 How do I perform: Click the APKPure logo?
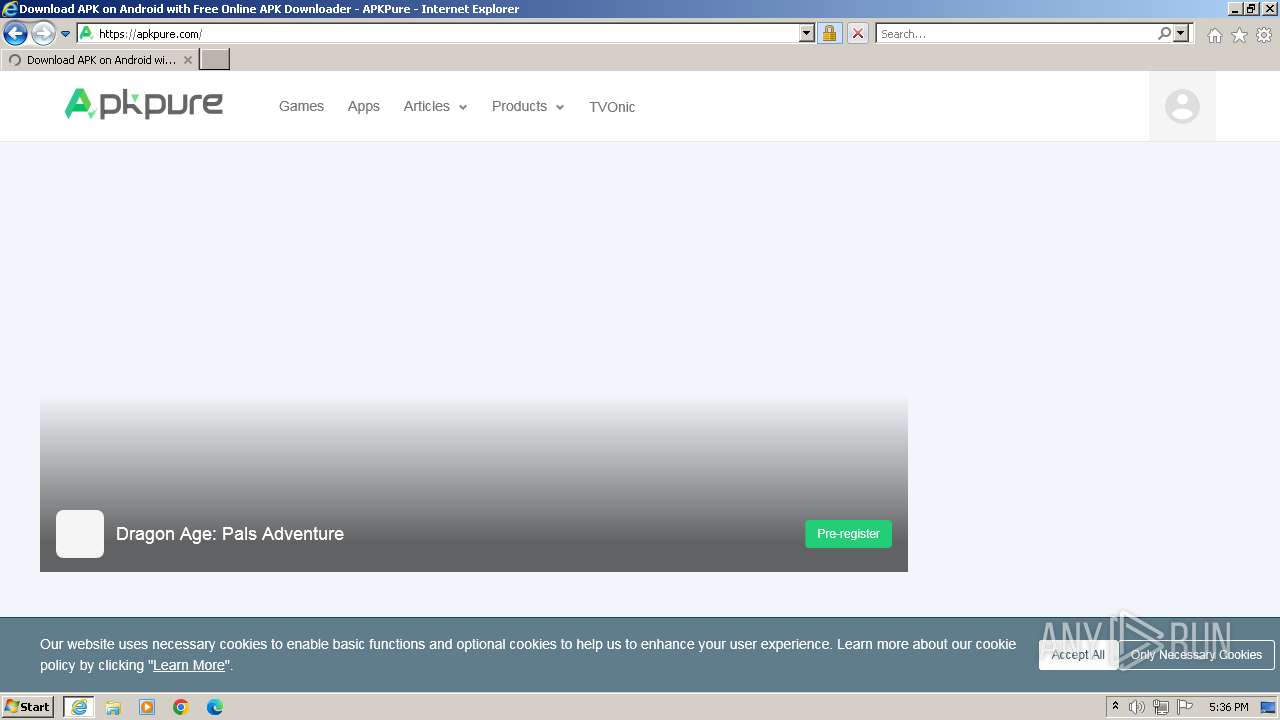(x=144, y=104)
